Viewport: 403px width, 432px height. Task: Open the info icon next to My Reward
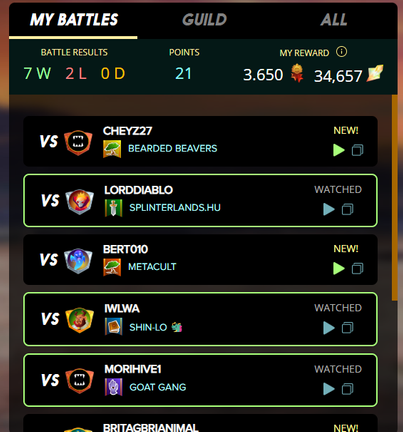341,52
